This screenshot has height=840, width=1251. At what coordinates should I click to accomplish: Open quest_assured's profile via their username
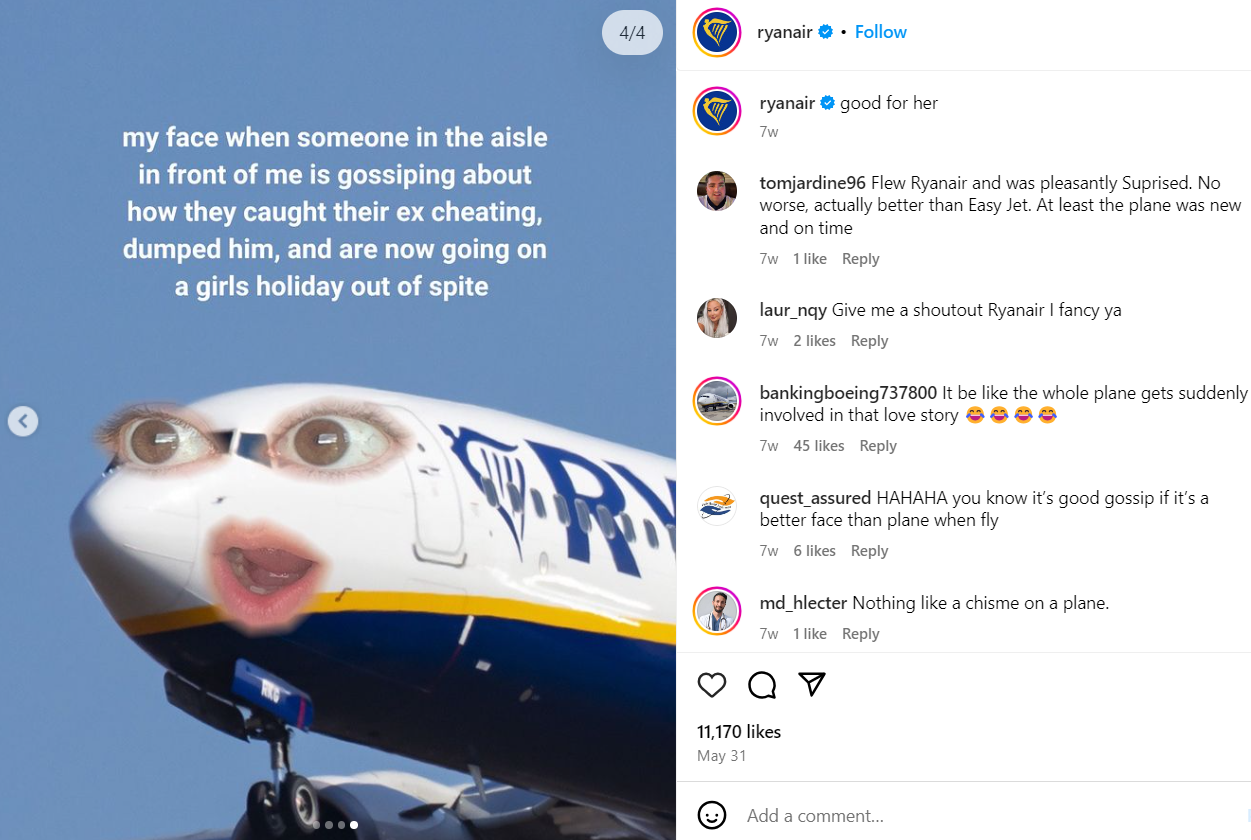point(815,497)
